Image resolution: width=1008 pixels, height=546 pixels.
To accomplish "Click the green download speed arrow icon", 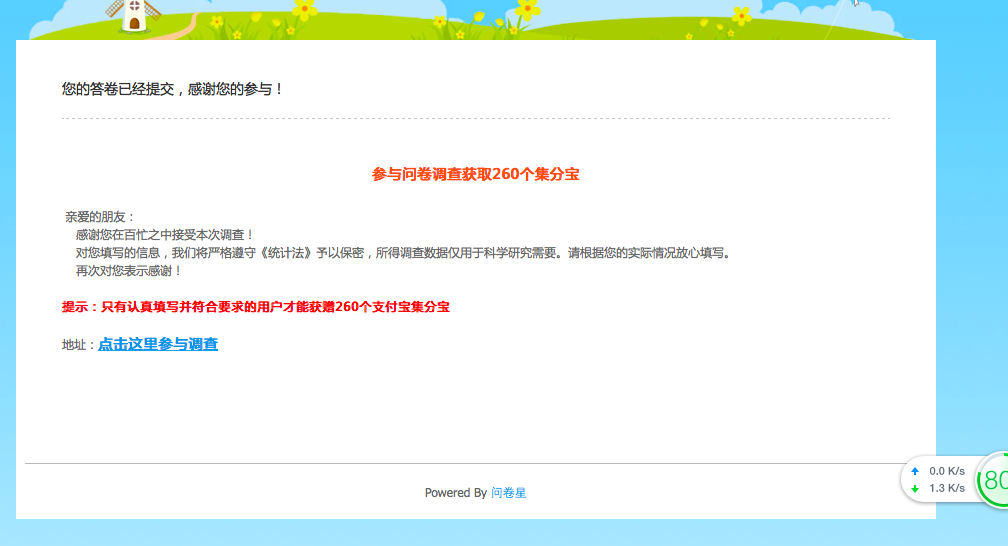I will point(915,489).
